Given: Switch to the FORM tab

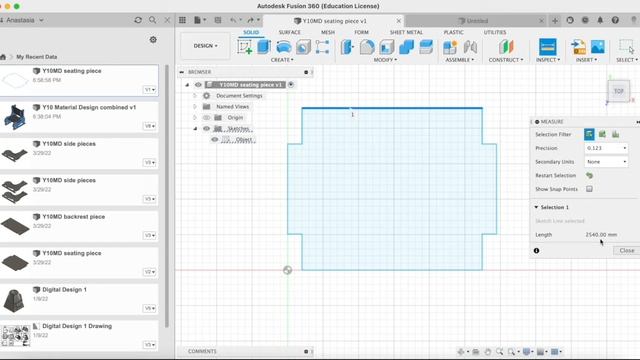Looking at the screenshot, I should 361,32.
